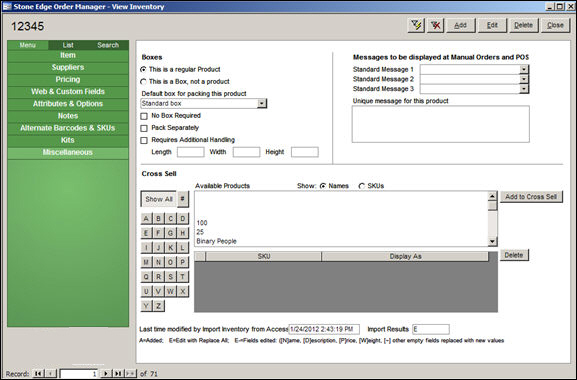This screenshot has height=380, width=577.
Task: Click the new record navigation arrow
Action: pos(130,373)
